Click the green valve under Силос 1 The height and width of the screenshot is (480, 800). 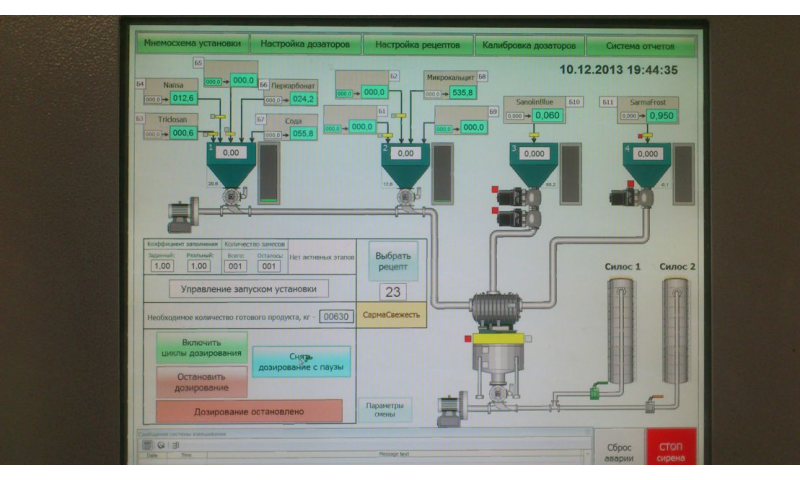tap(595, 393)
